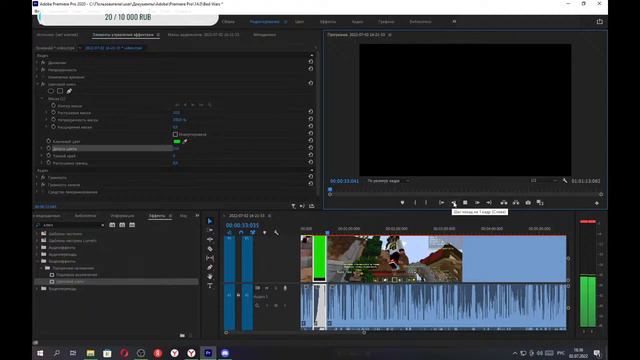This screenshot has width=640, height=360.
Task: Click Export Frame camera in Program monitor
Action: 528,202
